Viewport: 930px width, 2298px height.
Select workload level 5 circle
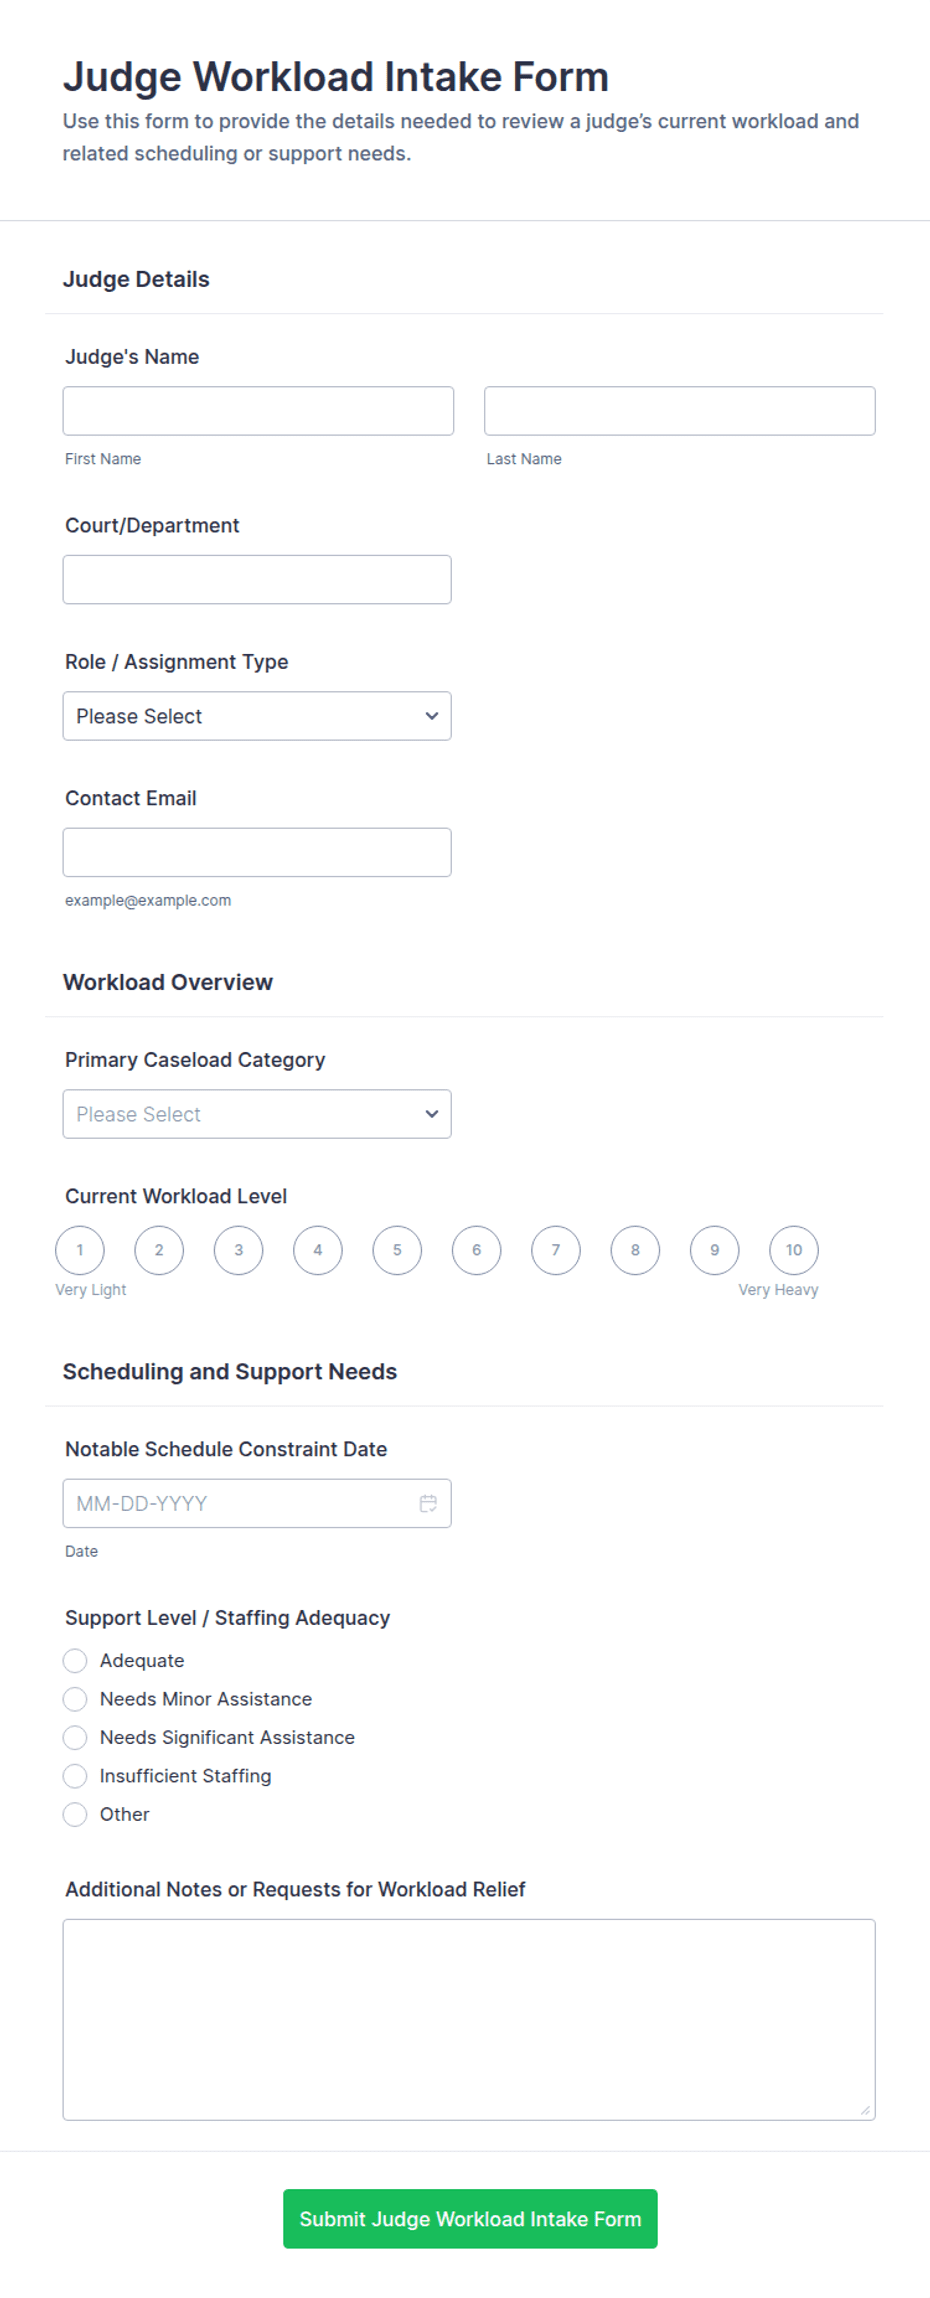[397, 1250]
